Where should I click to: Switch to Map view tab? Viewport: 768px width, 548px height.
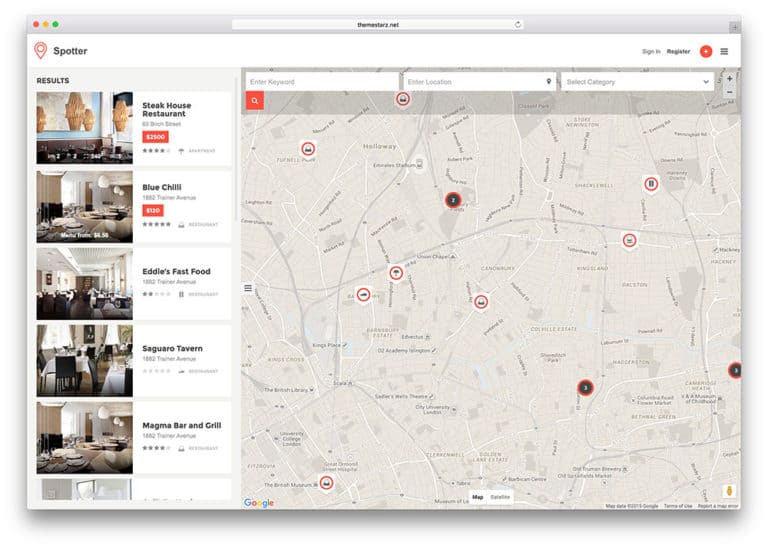(x=478, y=497)
